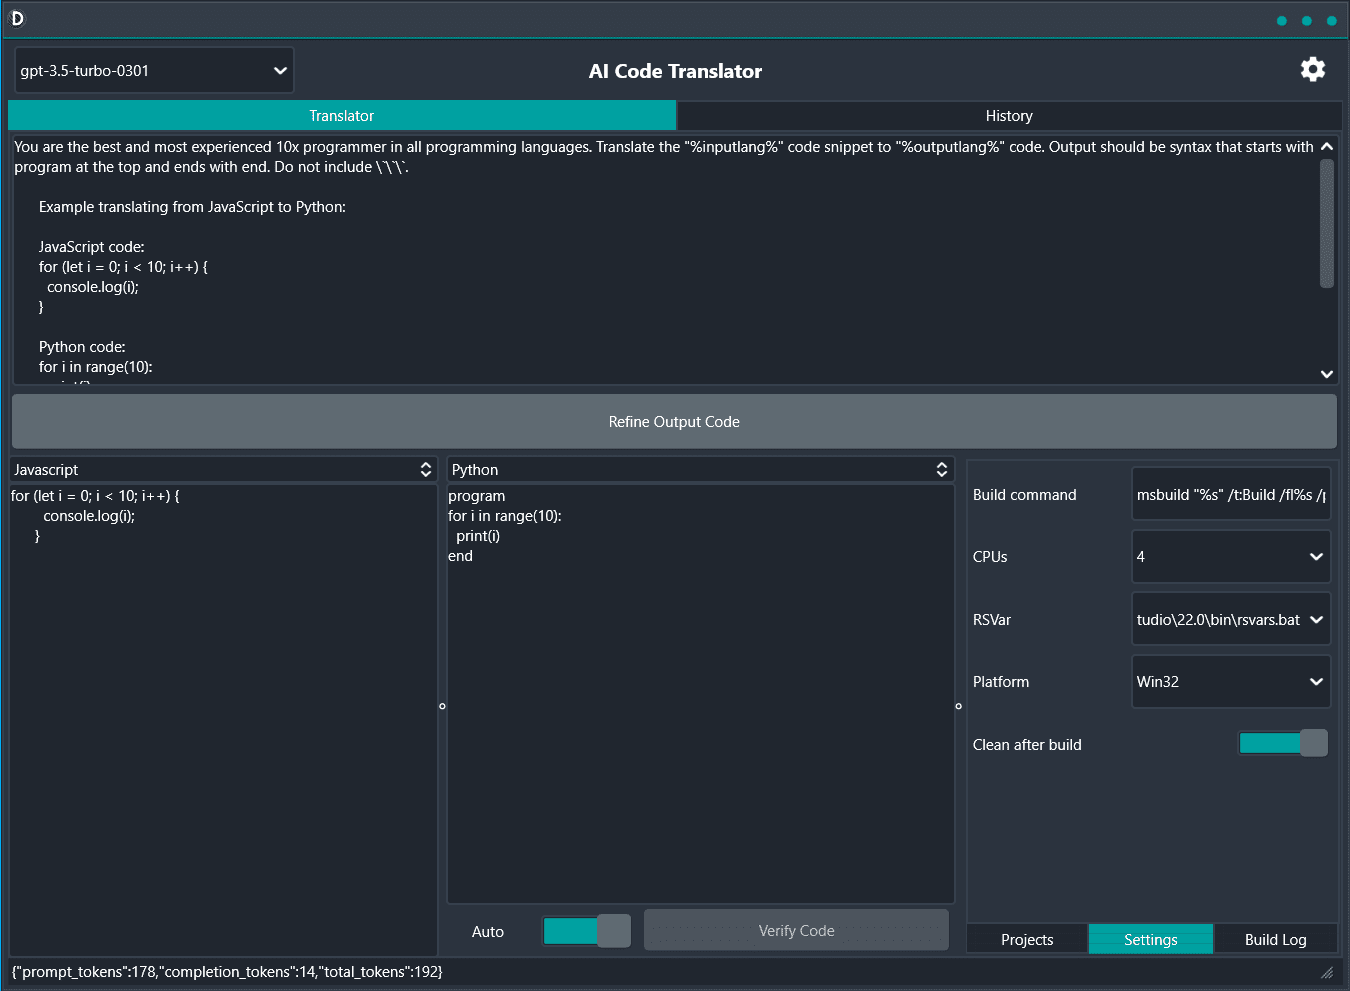Click the "Auto" label
The height and width of the screenshot is (991, 1350).
point(488,932)
